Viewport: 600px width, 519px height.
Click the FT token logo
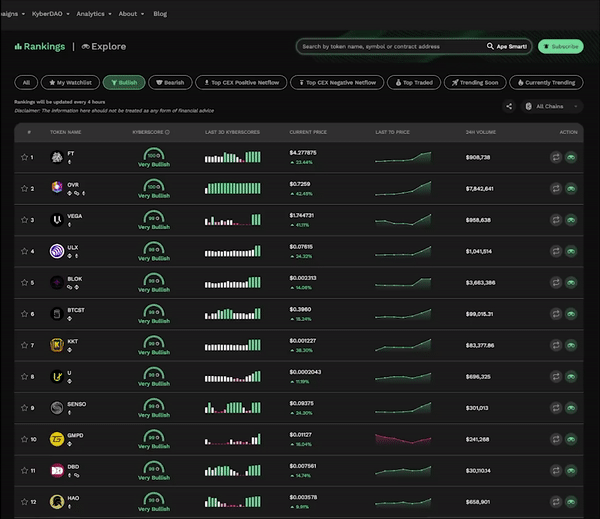[57, 157]
